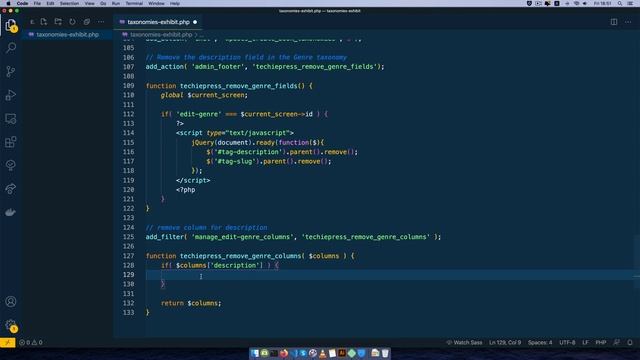Change file encoding via UTF-8
The width and height of the screenshot is (640, 360).
[x=567, y=342]
